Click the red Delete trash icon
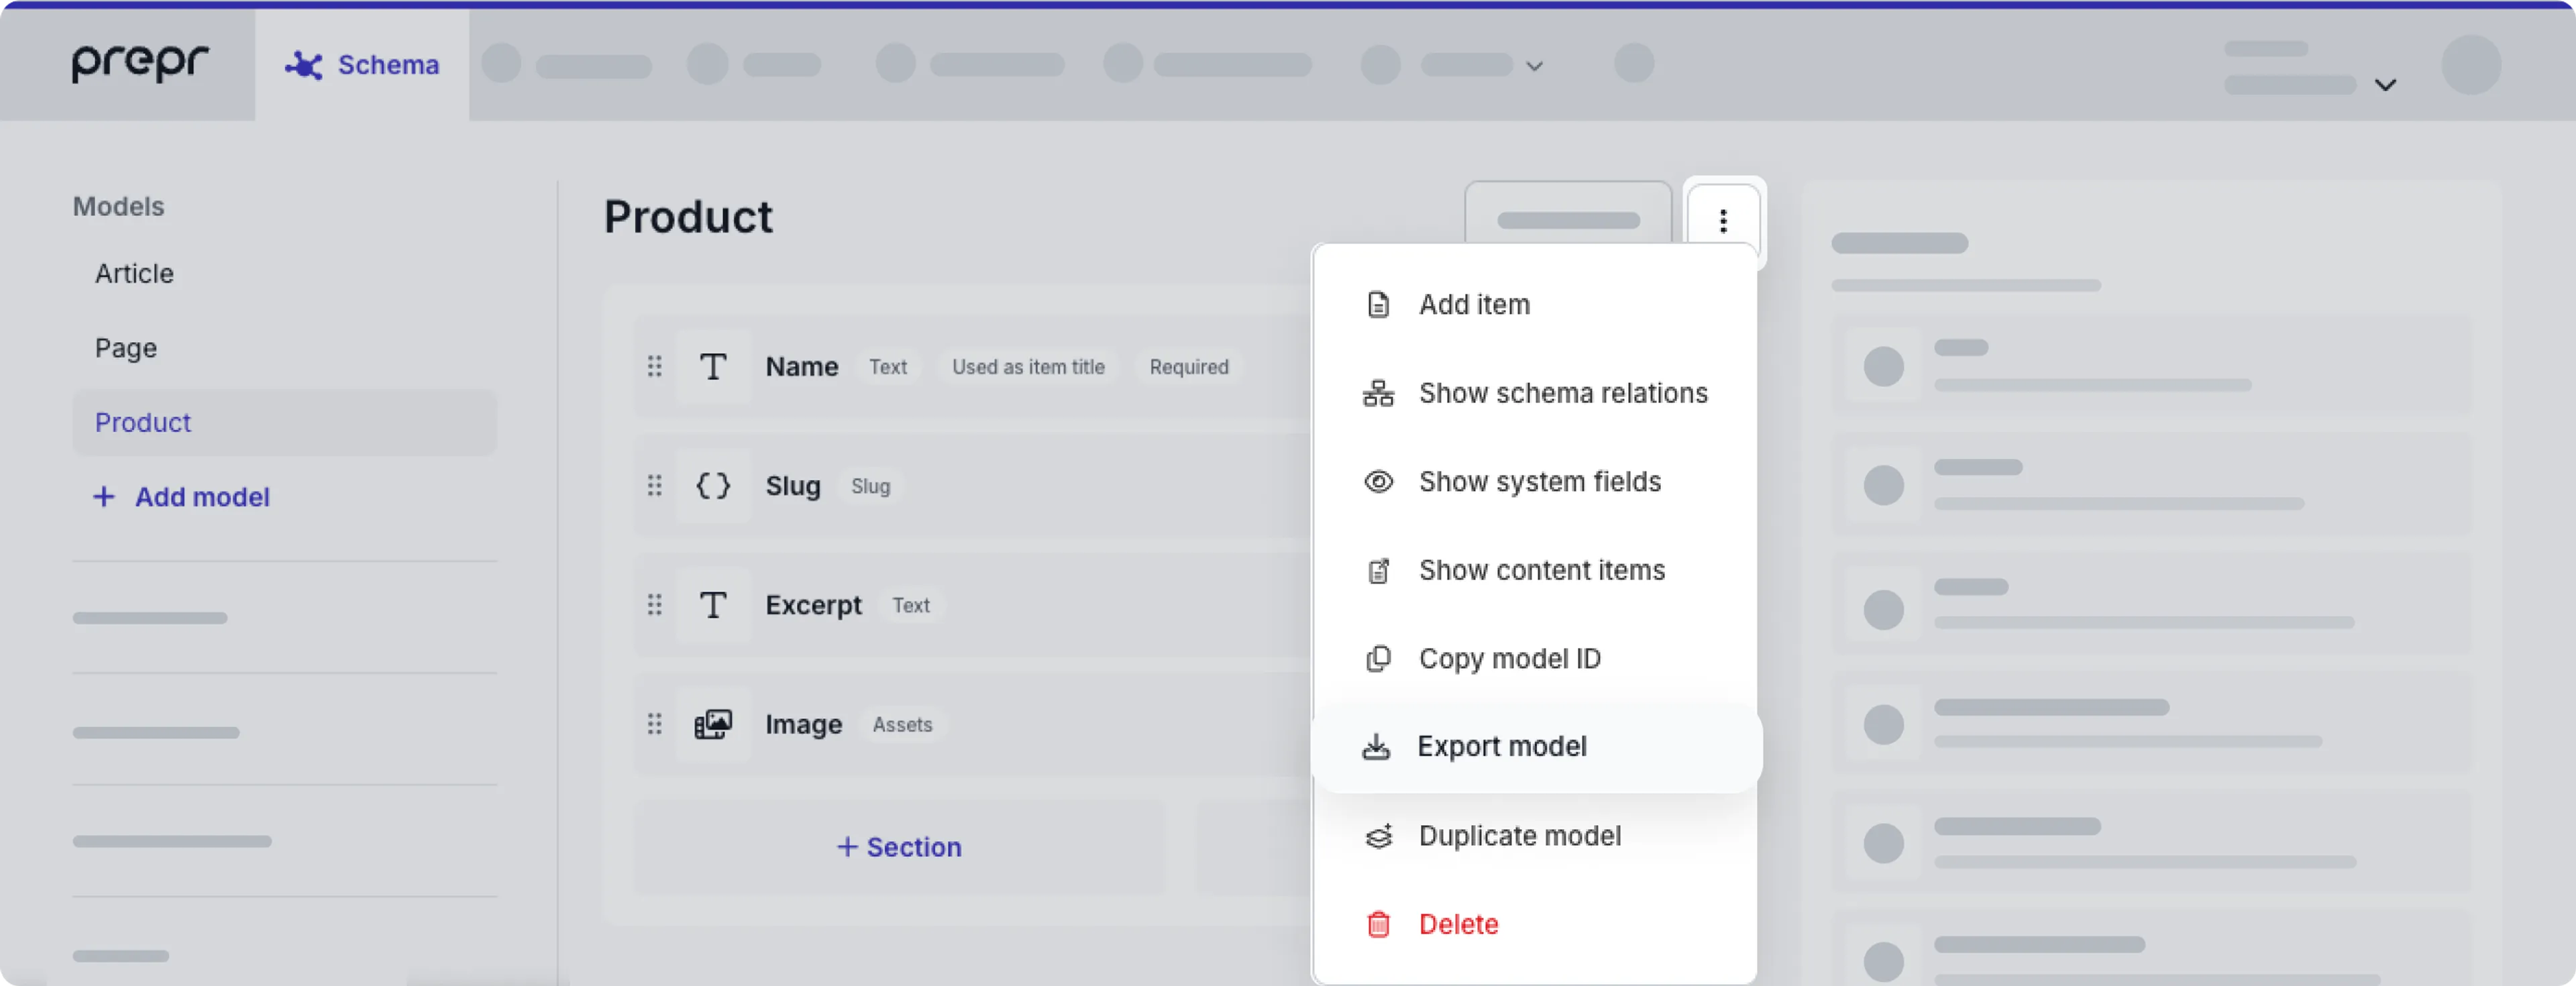Image resolution: width=2576 pixels, height=986 pixels. pyautogui.click(x=1378, y=924)
